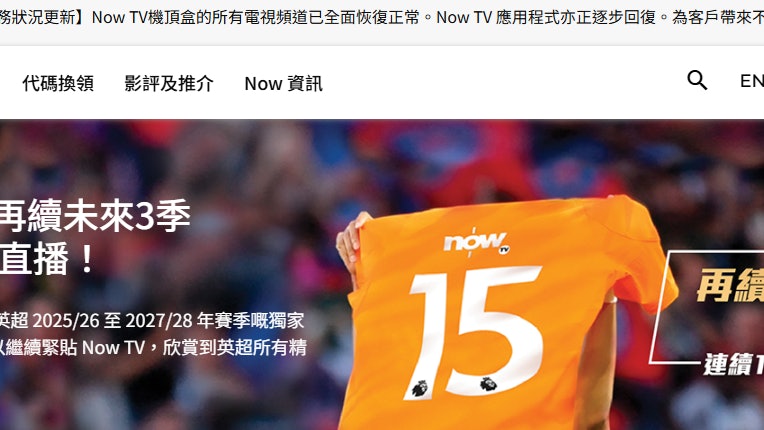Click the Premier League lion under digit 1

[420, 389]
